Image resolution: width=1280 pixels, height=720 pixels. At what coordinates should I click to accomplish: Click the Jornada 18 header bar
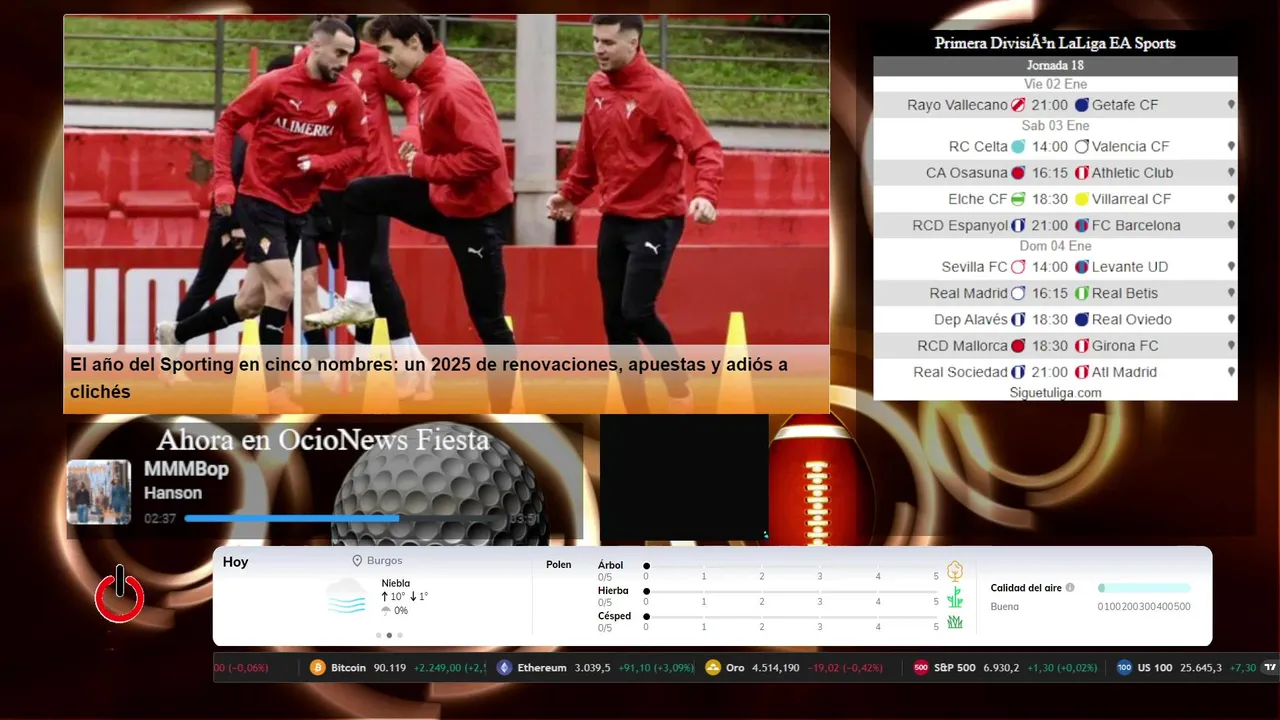1055,65
